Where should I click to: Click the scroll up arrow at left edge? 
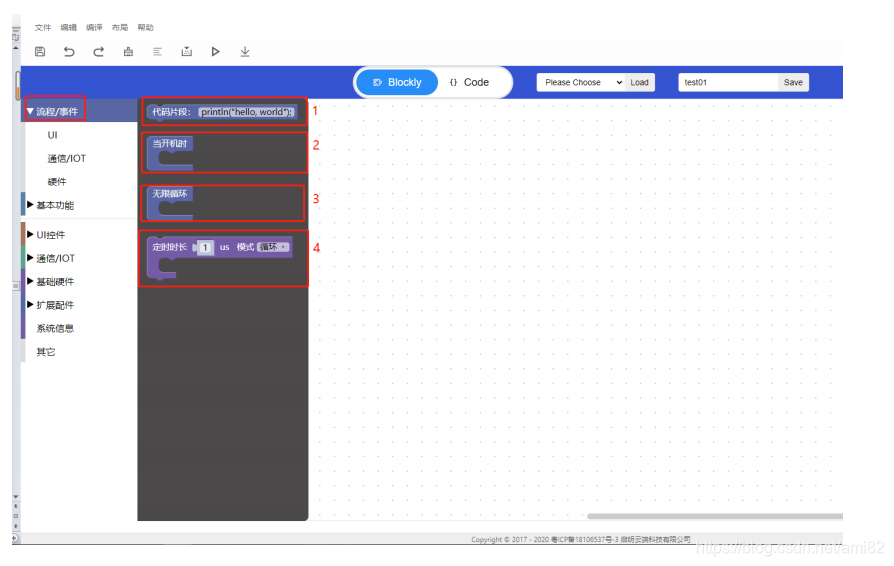pos(16,48)
